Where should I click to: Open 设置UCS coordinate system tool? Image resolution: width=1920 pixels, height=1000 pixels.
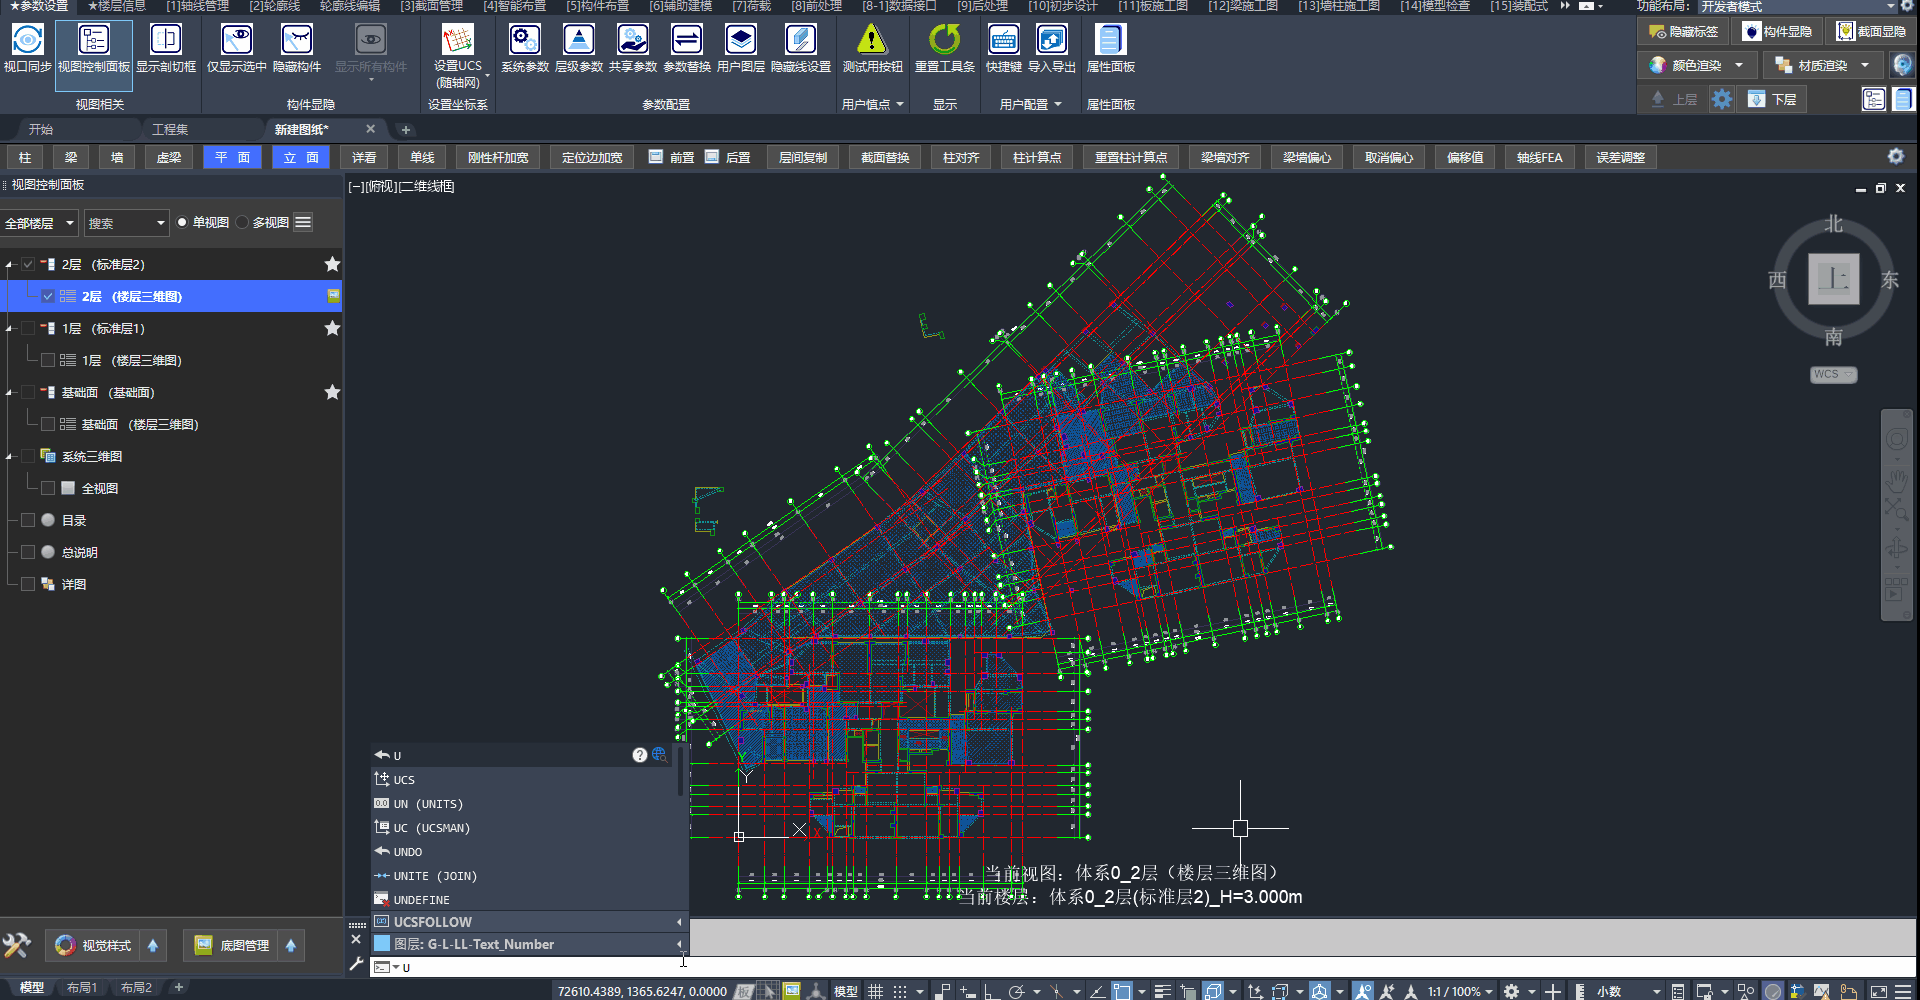click(457, 41)
